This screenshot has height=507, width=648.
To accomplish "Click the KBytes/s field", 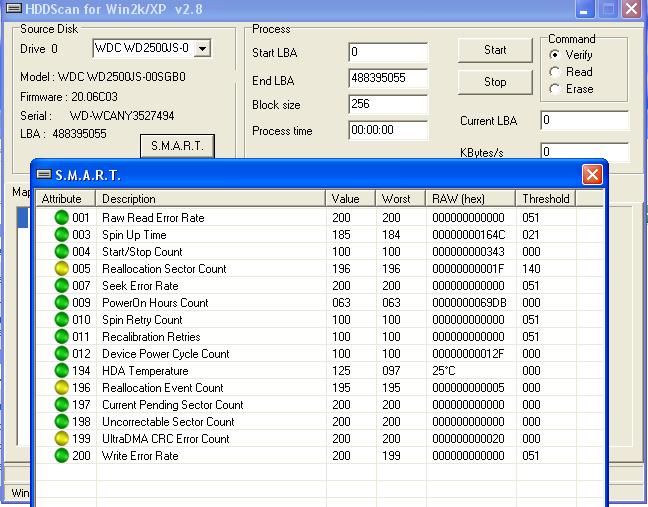I will [585, 151].
